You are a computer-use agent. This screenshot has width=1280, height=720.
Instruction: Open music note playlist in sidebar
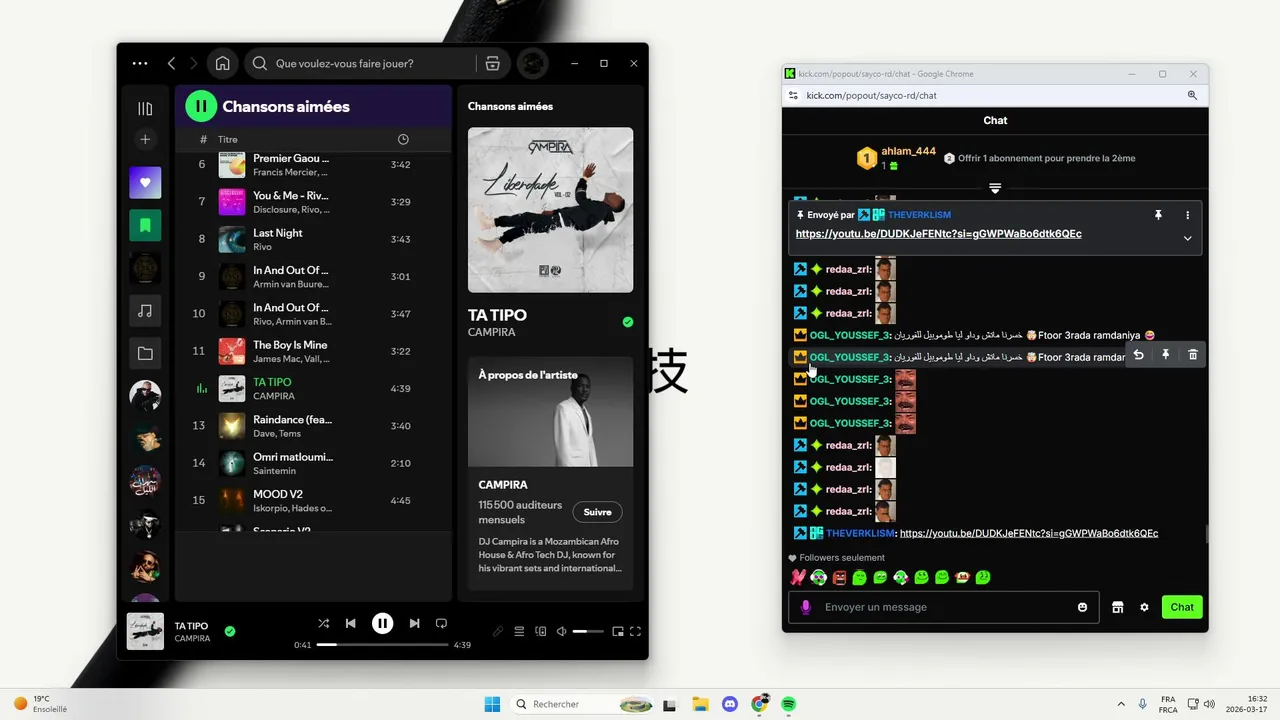click(x=145, y=311)
